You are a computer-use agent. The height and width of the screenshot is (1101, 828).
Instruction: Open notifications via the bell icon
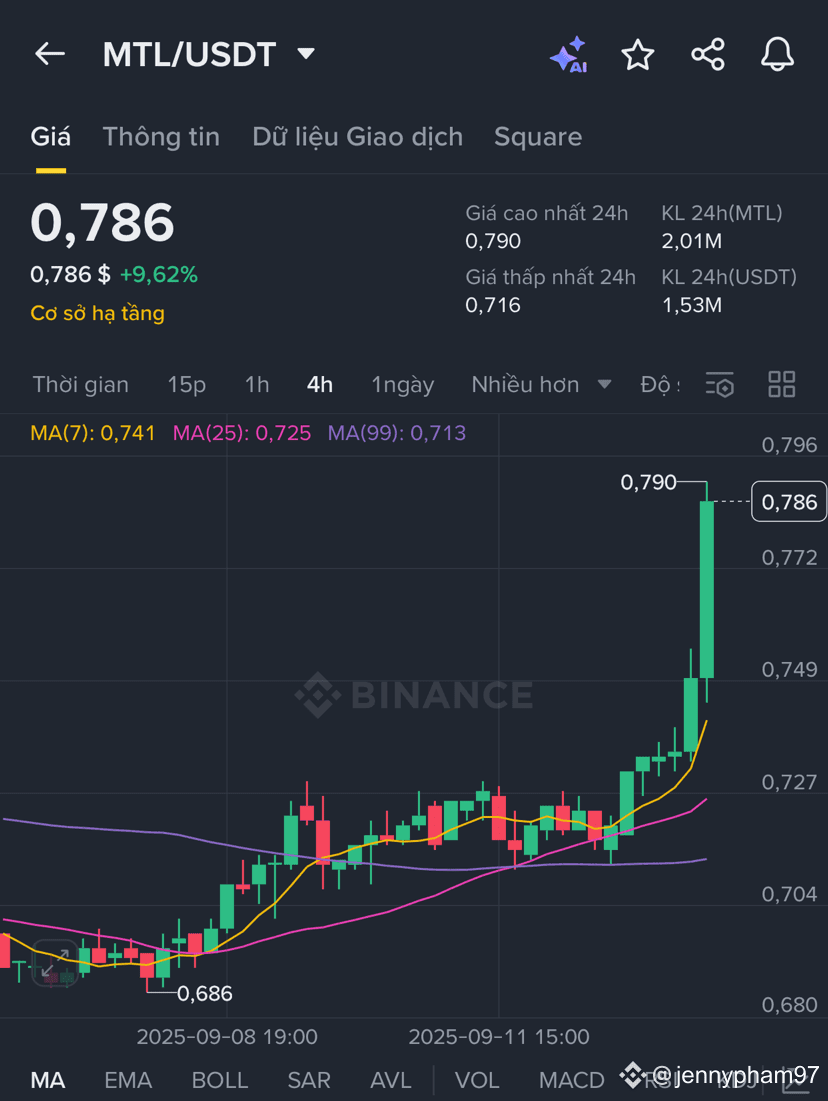pyautogui.click(x=778, y=54)
